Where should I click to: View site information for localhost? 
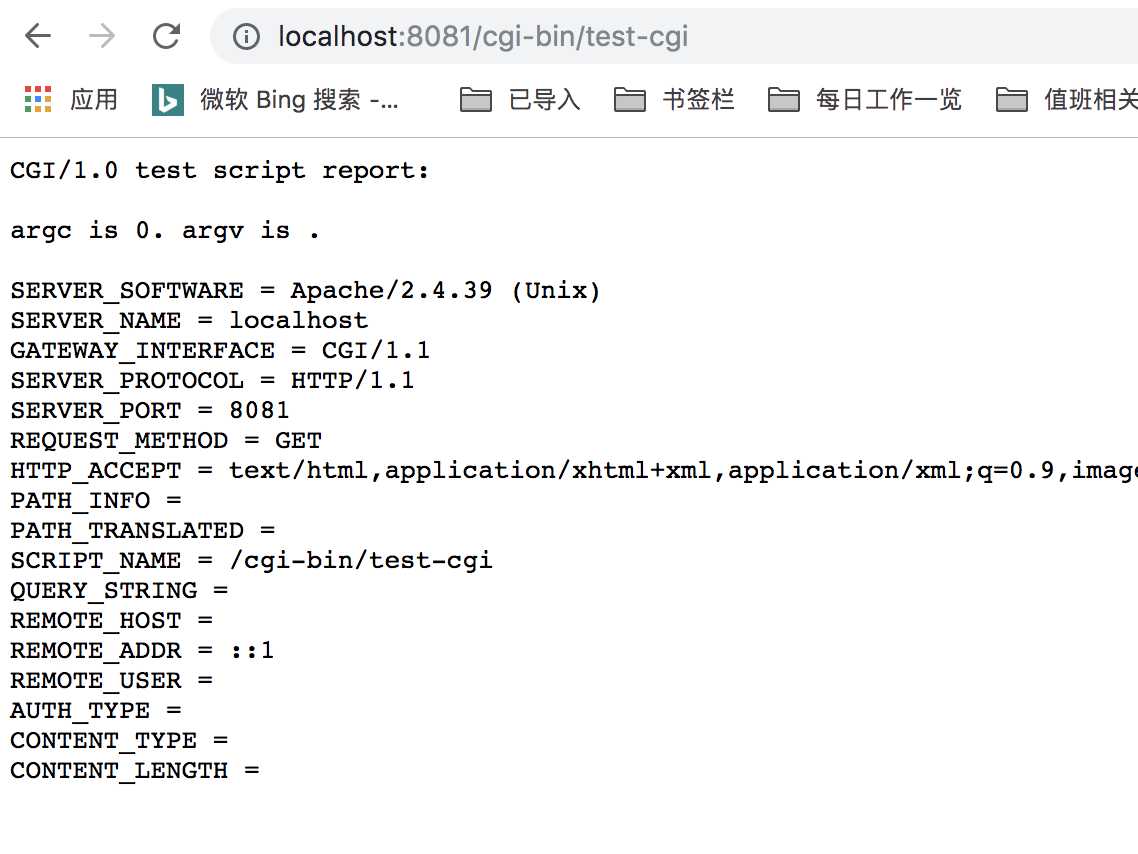(246, 37)
